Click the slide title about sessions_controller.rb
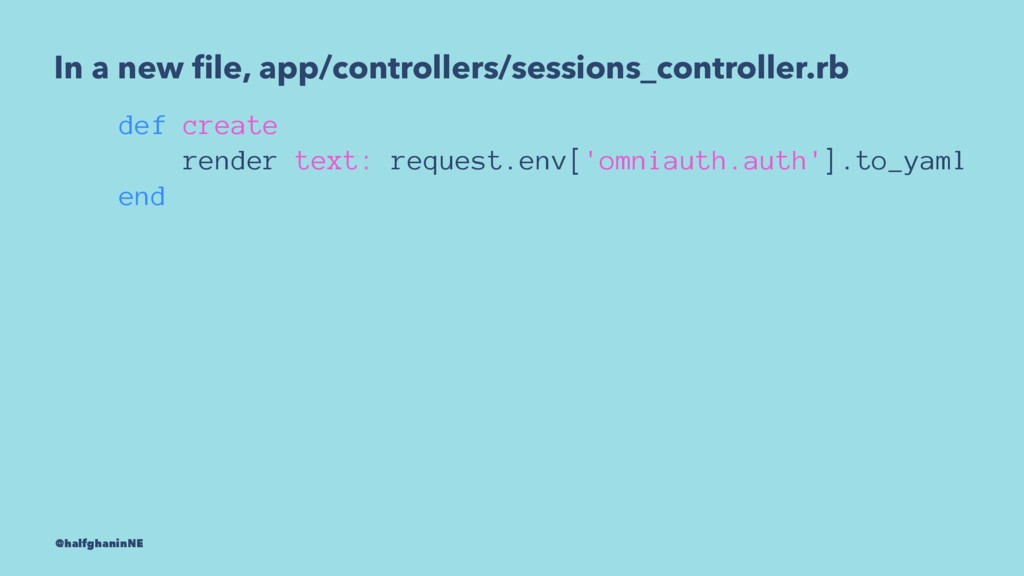Viewport: 1024px width, 576px height. pyautogui.click(x=451, y=68)
